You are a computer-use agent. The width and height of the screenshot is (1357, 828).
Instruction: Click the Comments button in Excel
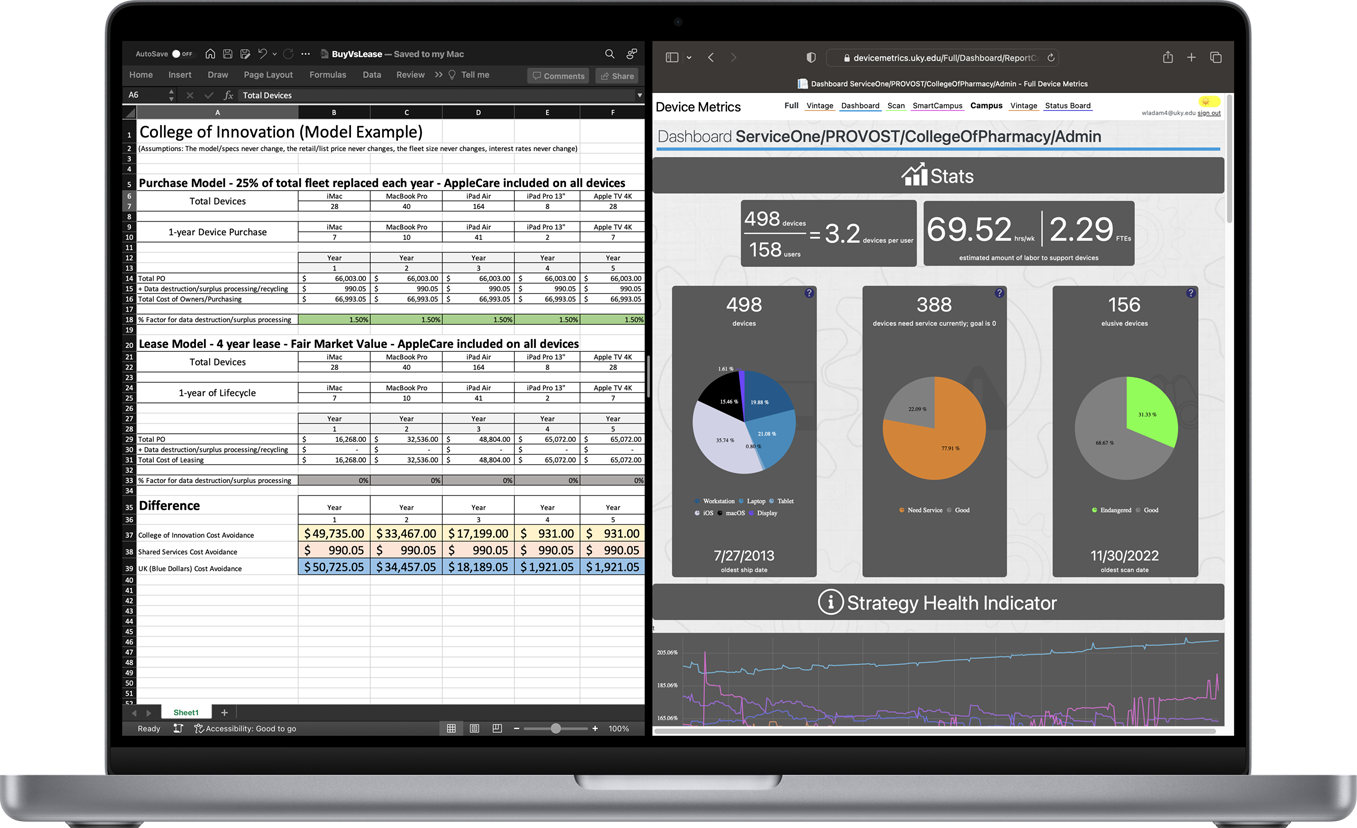(558, 76)
